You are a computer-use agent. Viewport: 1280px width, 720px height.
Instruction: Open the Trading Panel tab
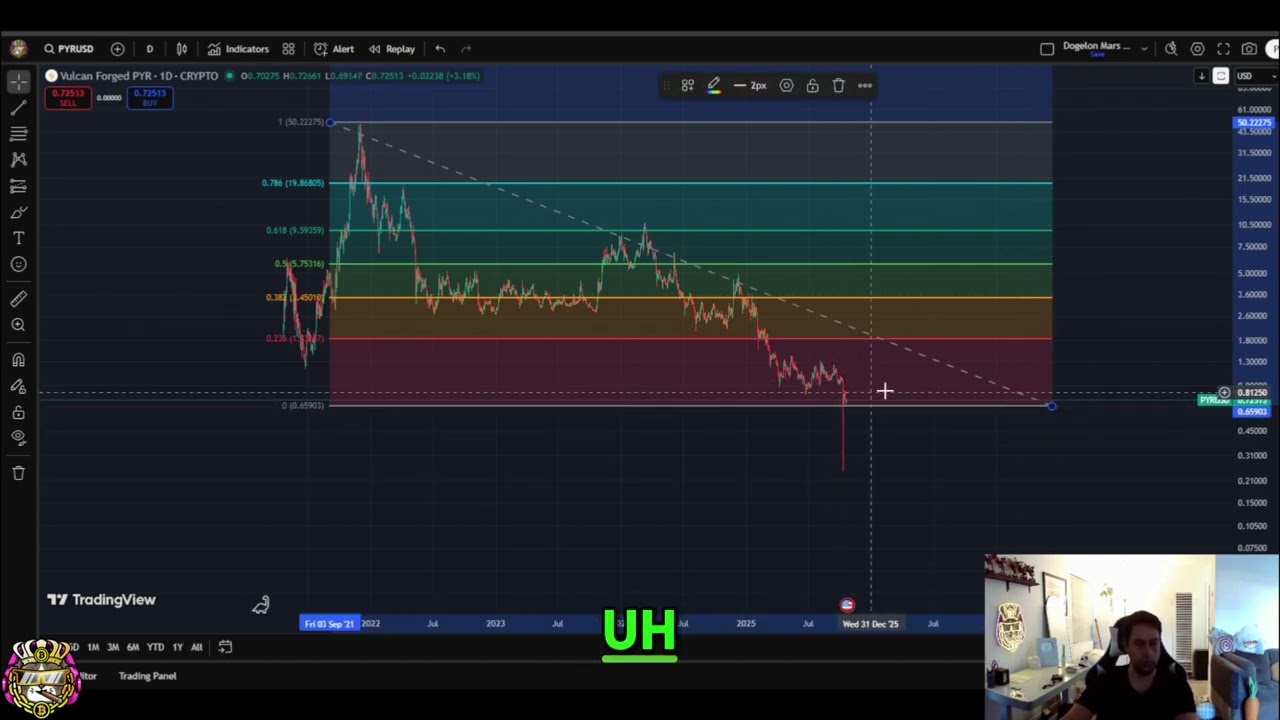click(x=147, y=676)
